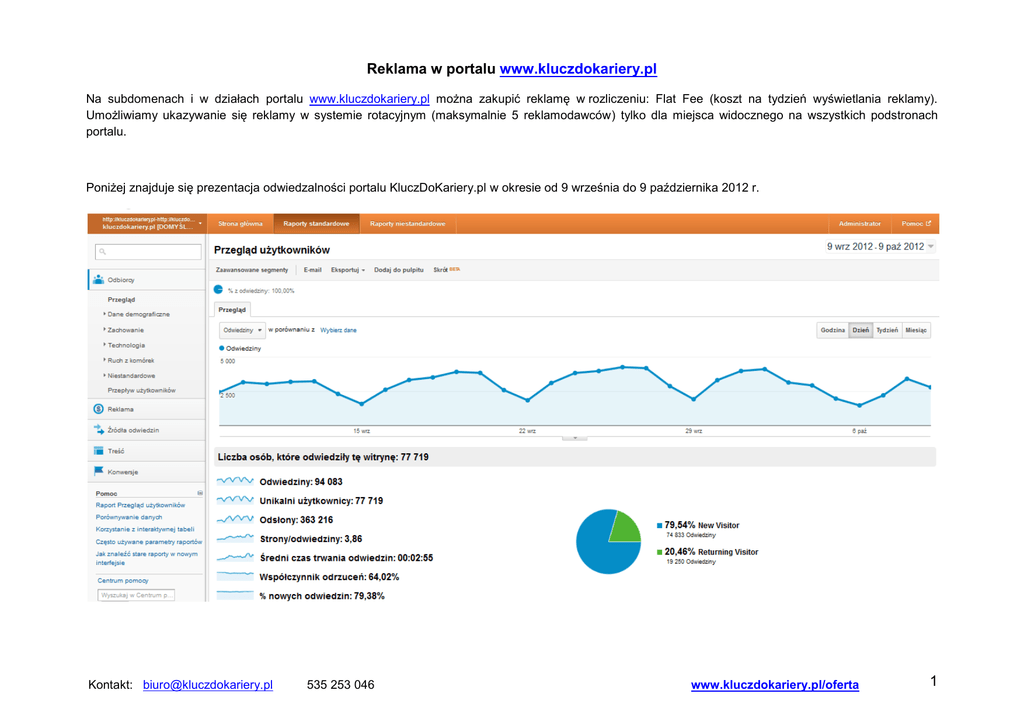The height and width of the screenshot is (725, 1024).
Task: Expand Dane demograficzne in the sidebar
Action: pyautogui.click(x=138, y=314)
